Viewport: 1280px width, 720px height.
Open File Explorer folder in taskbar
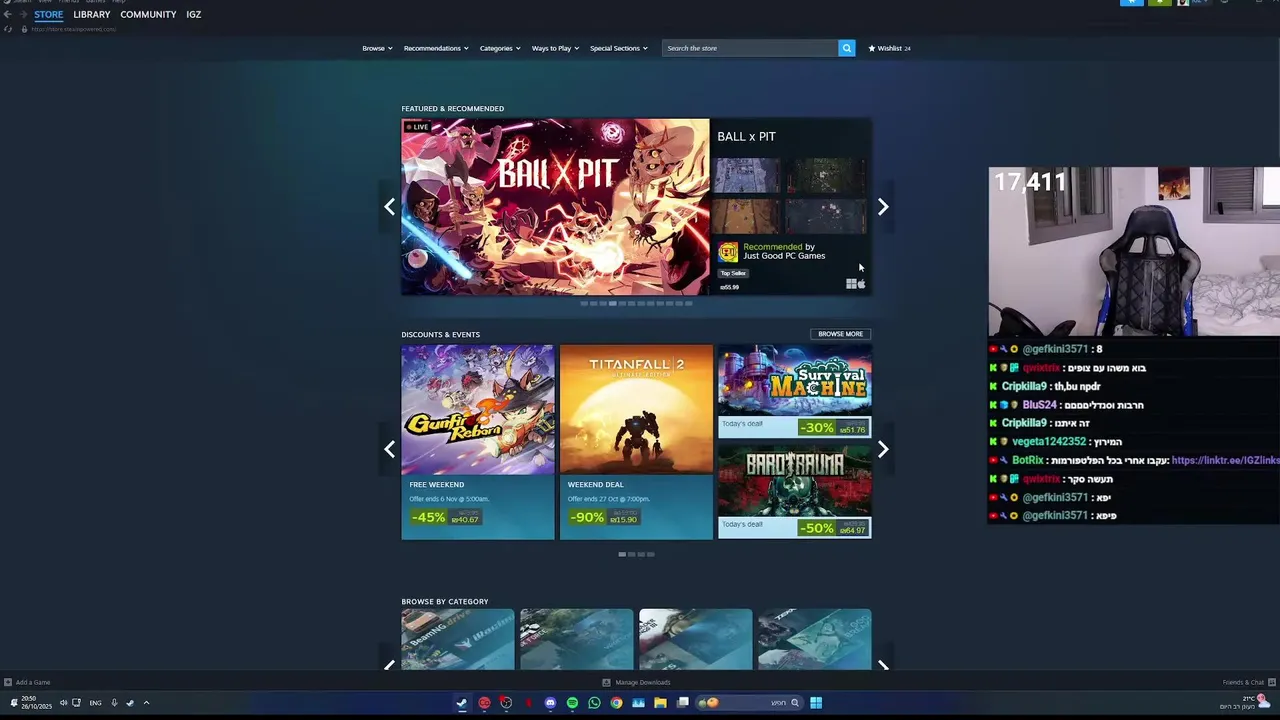click(660, 703)
